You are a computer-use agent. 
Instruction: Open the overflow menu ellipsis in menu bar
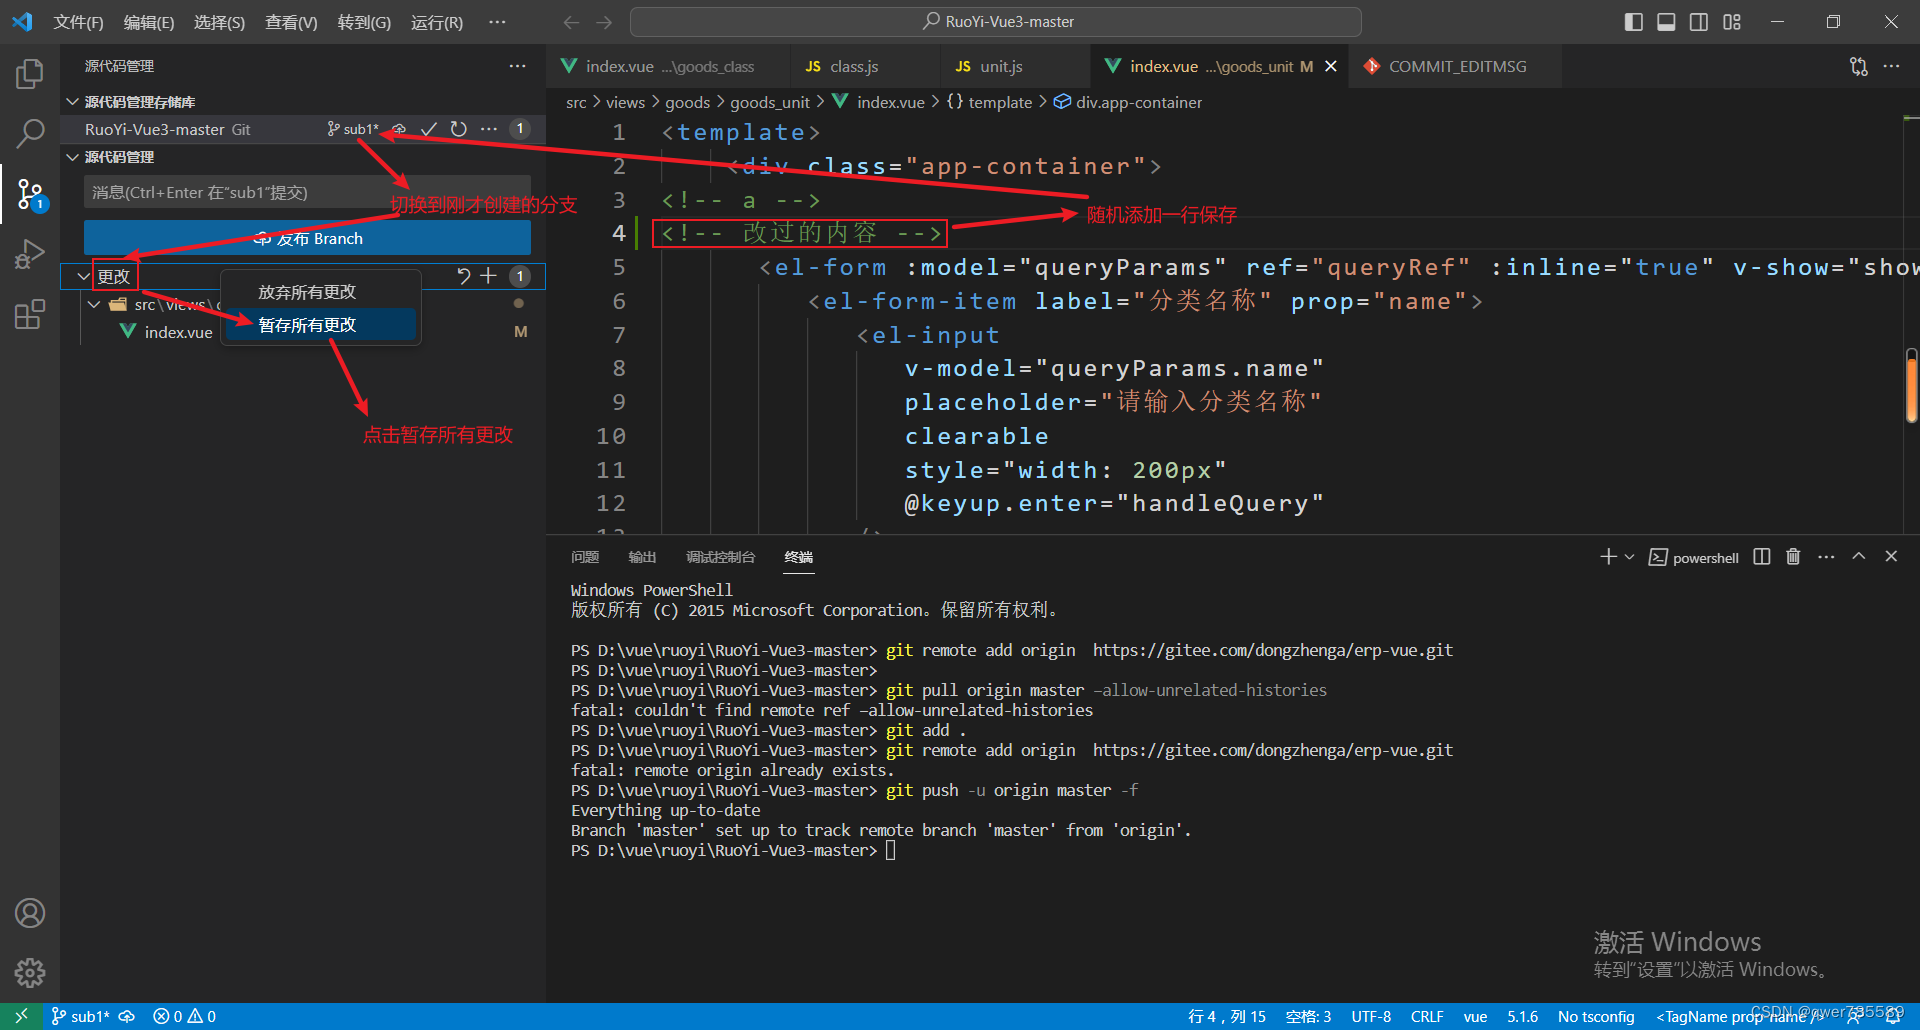coord(497,22)
